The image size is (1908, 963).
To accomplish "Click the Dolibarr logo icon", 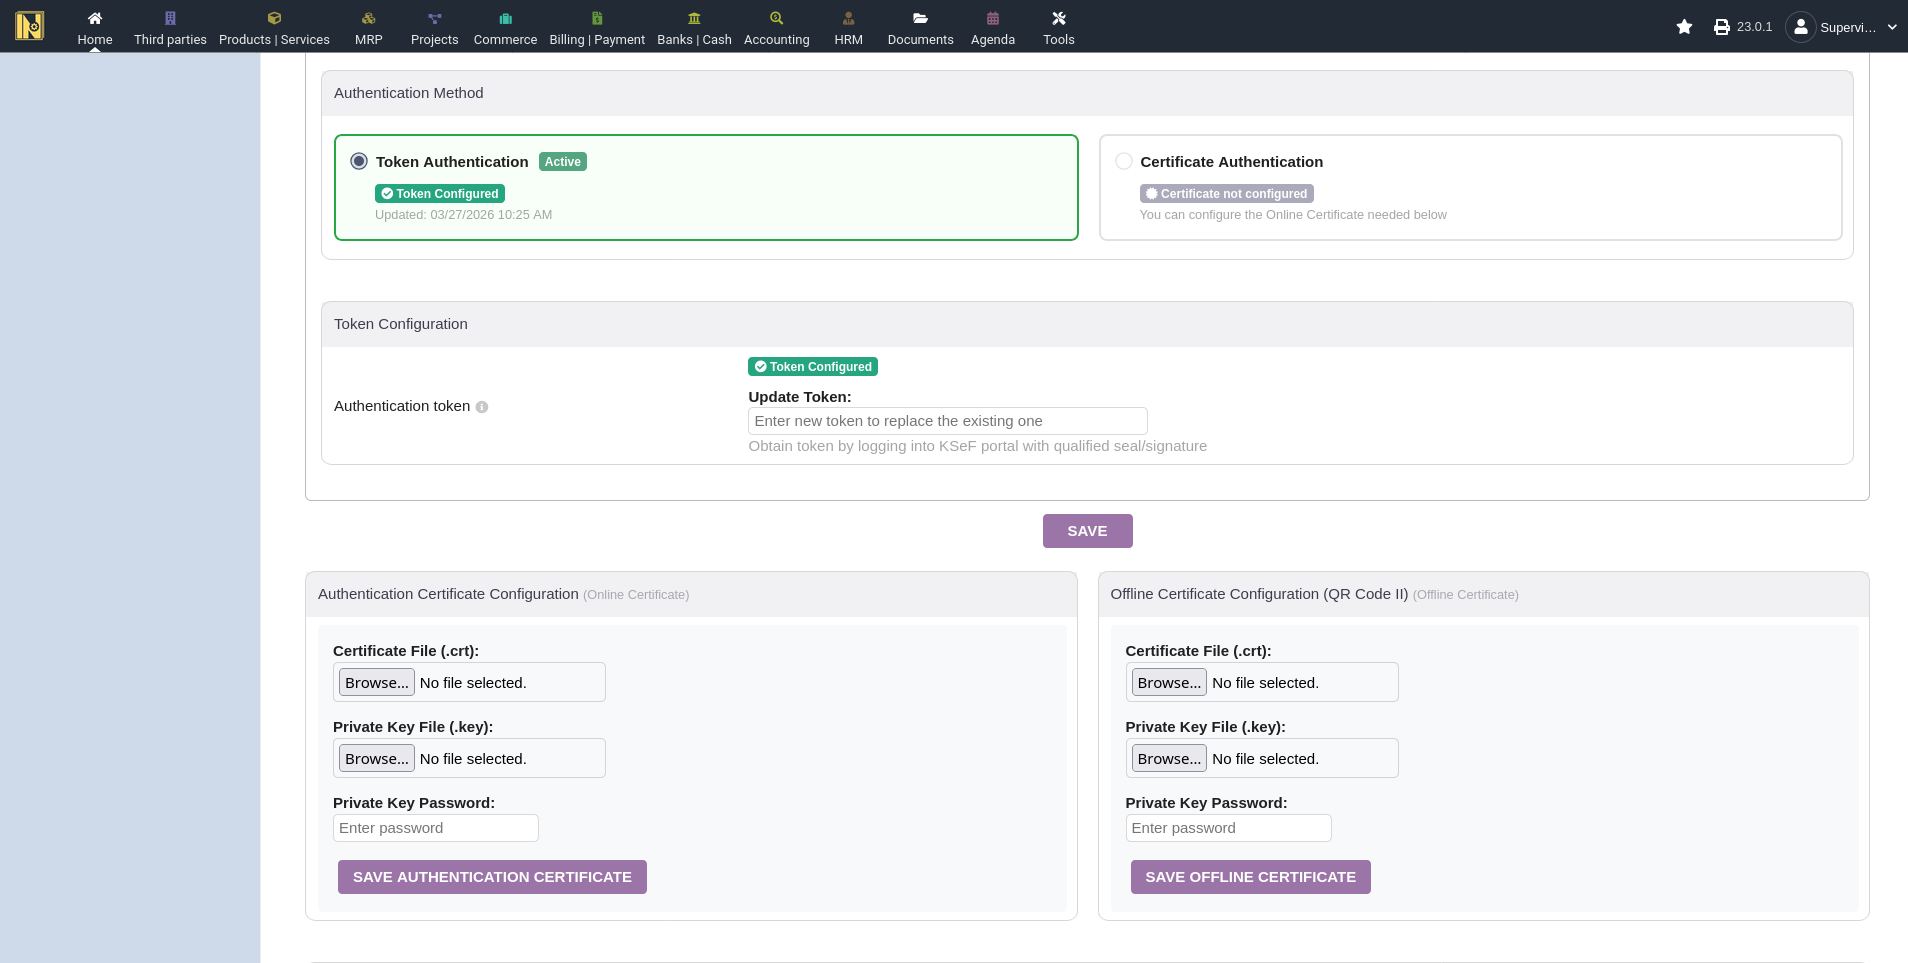I will tap(30, 26).
